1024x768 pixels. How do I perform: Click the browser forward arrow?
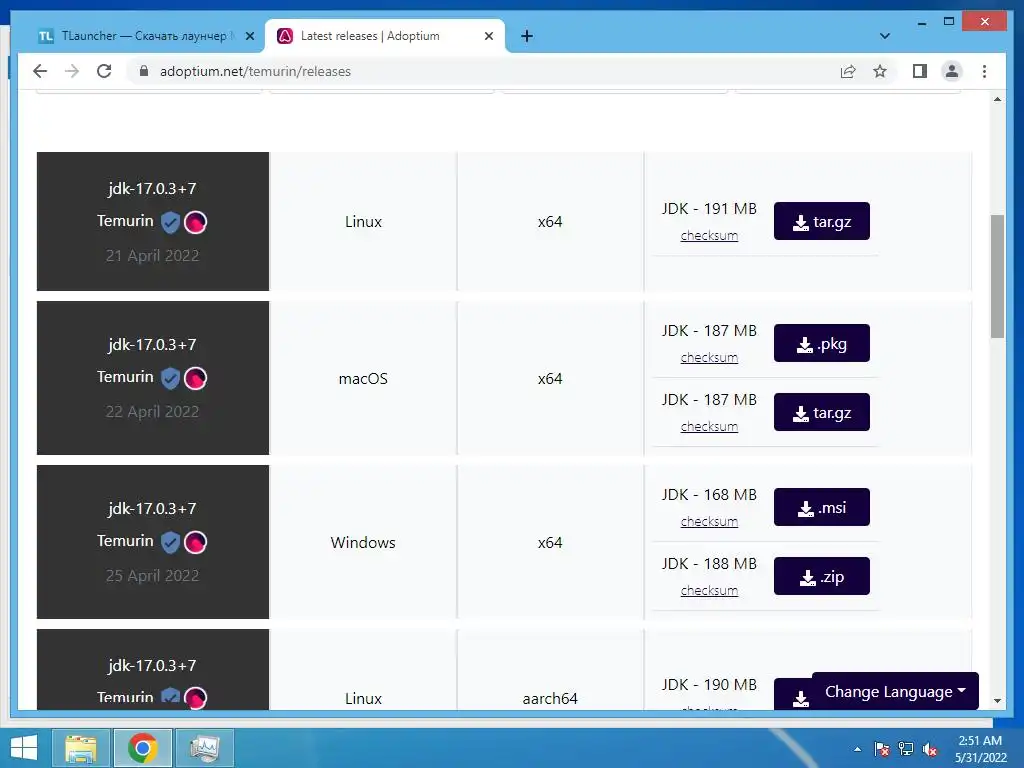click(72, 71)
